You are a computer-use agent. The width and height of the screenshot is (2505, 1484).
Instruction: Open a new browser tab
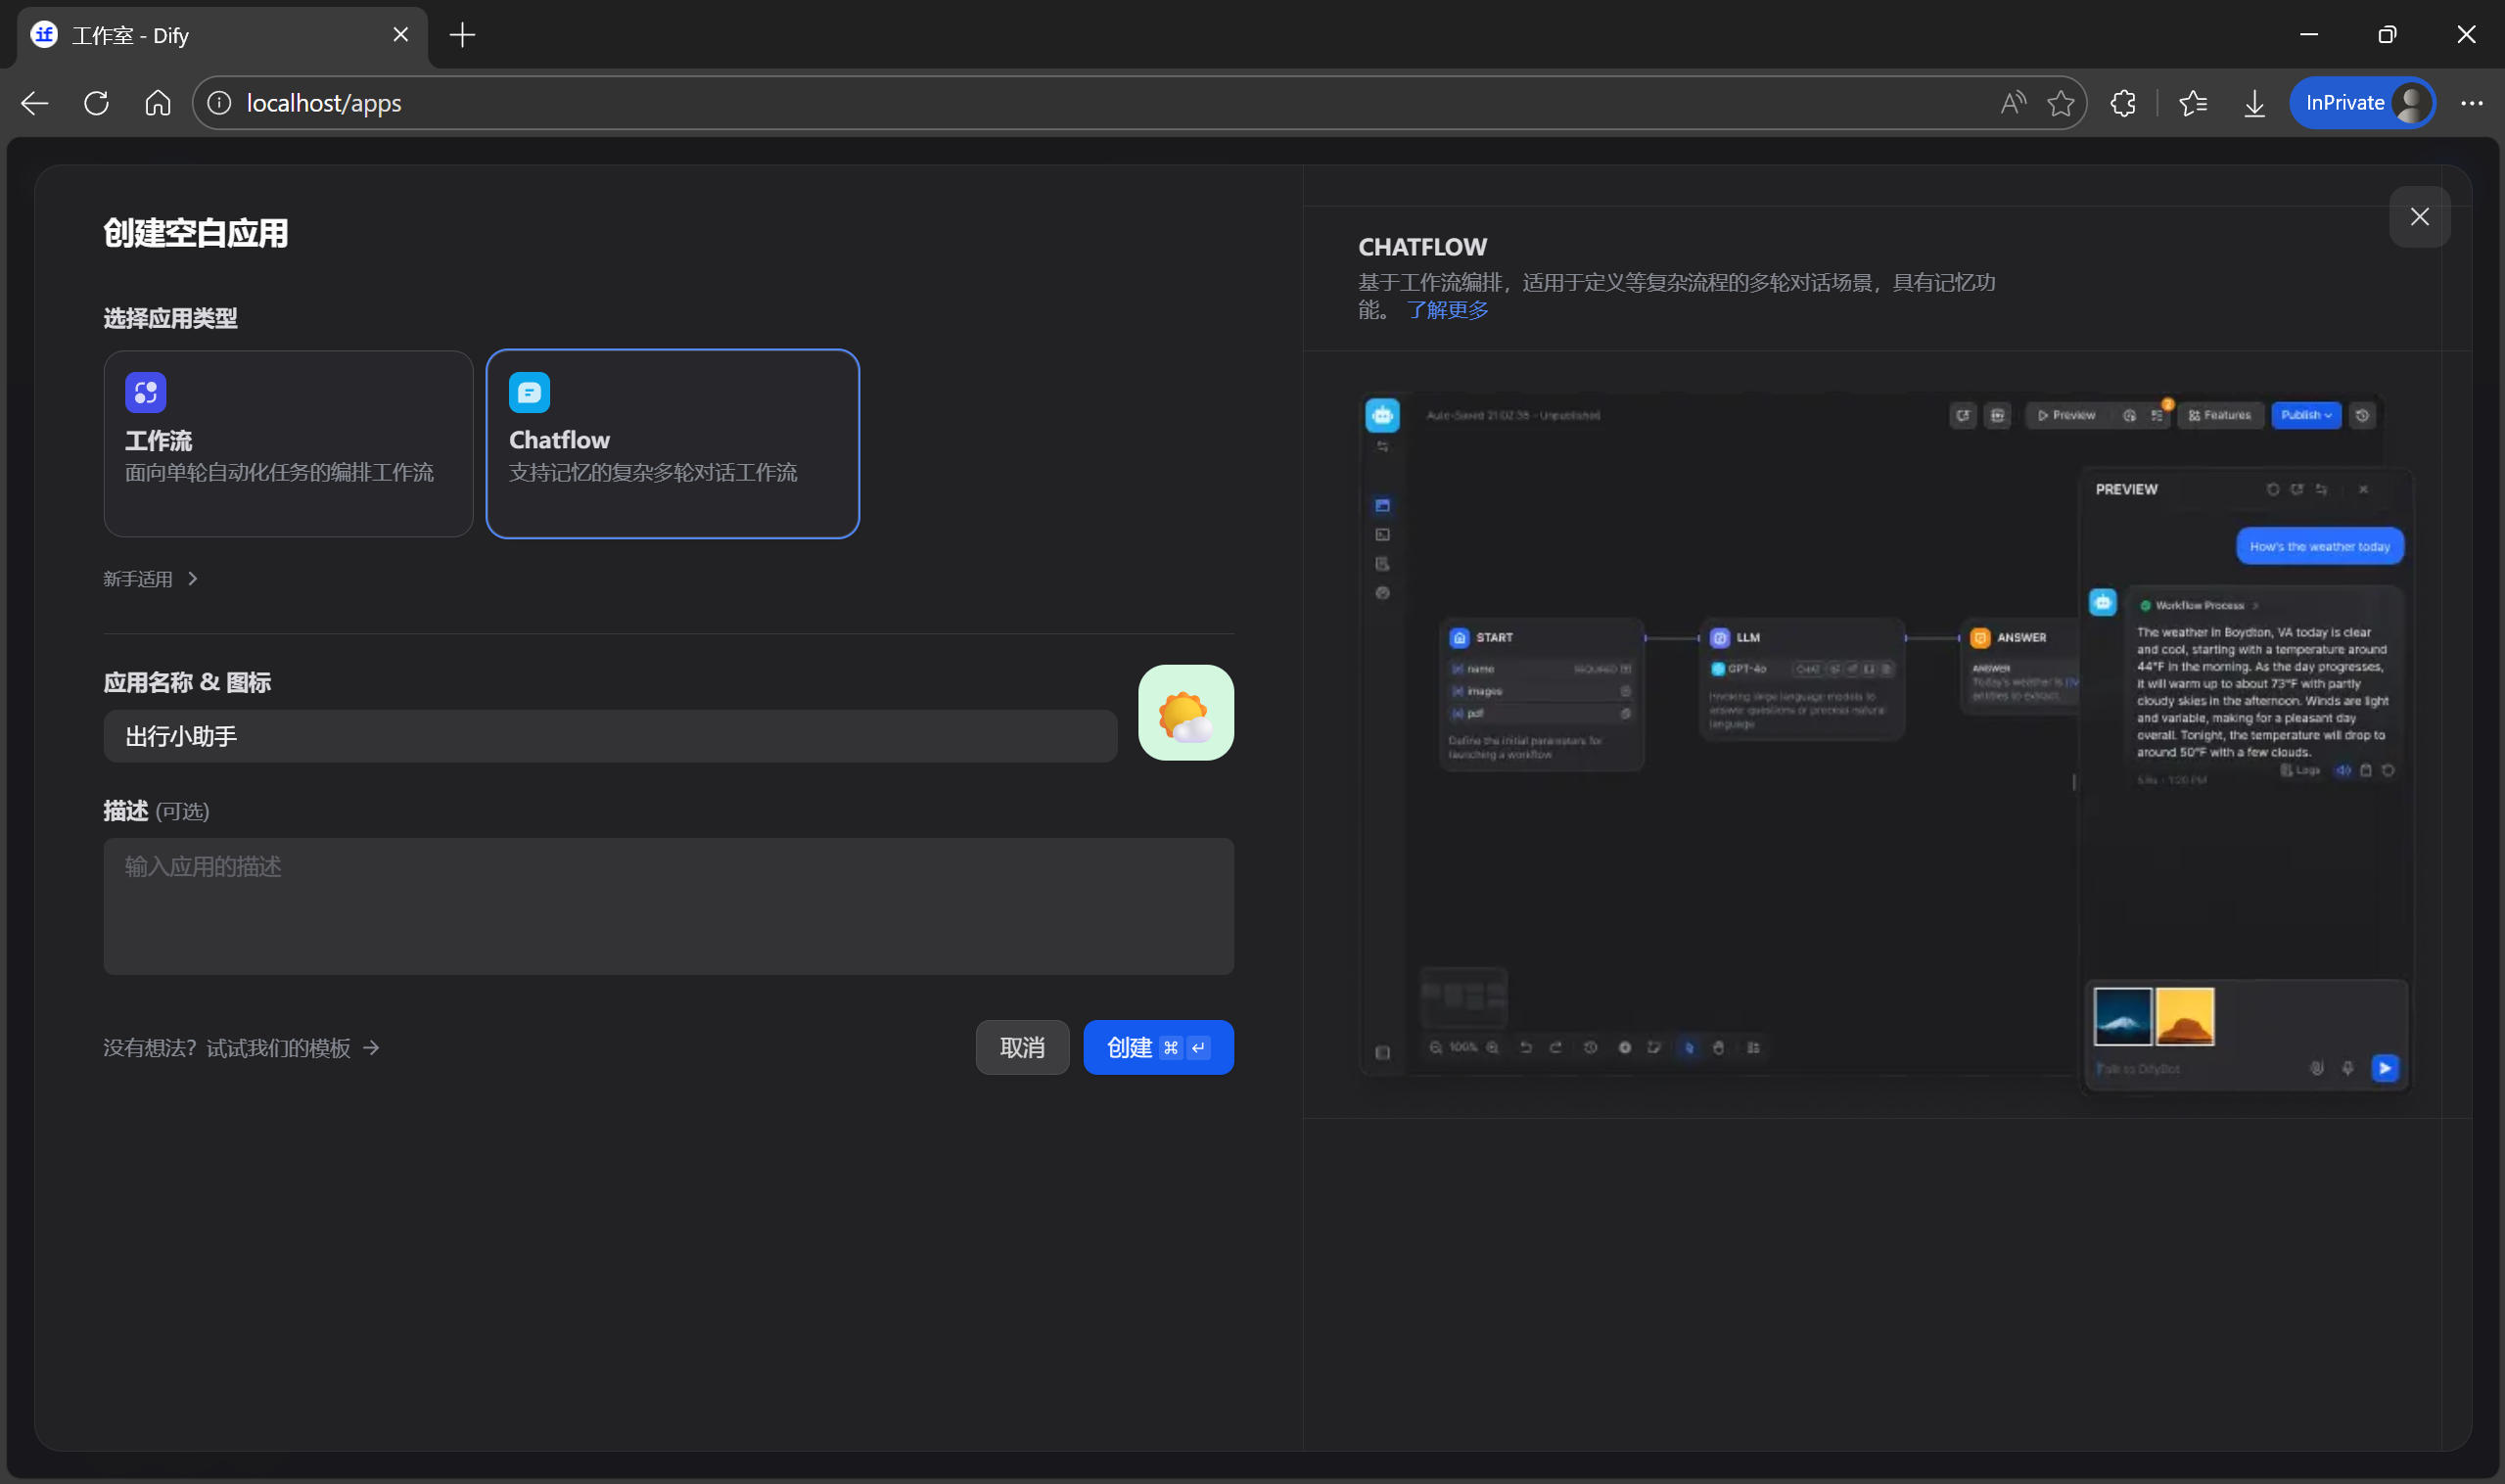tap(462, 36)
